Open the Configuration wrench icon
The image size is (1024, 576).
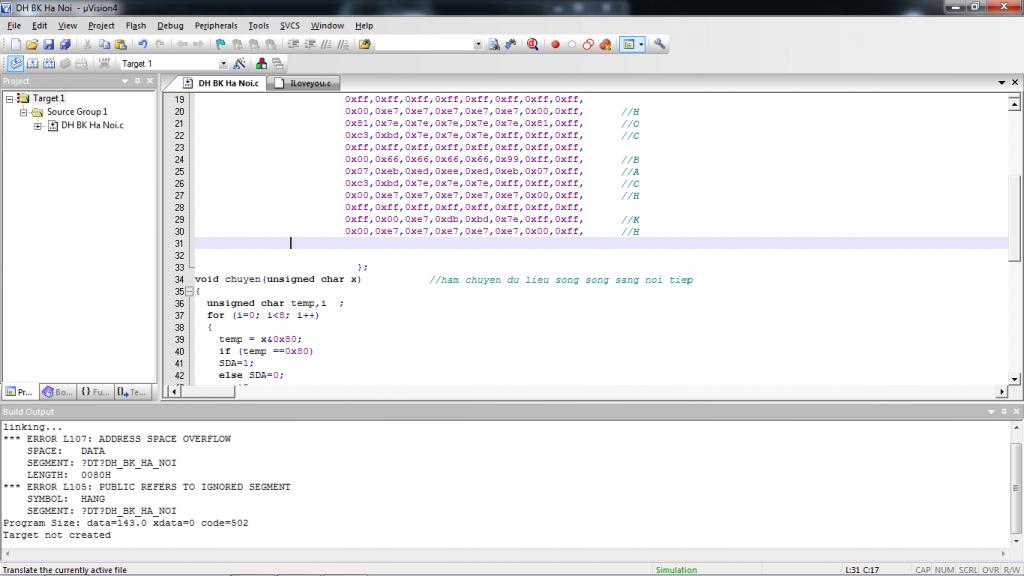(659, 44)
